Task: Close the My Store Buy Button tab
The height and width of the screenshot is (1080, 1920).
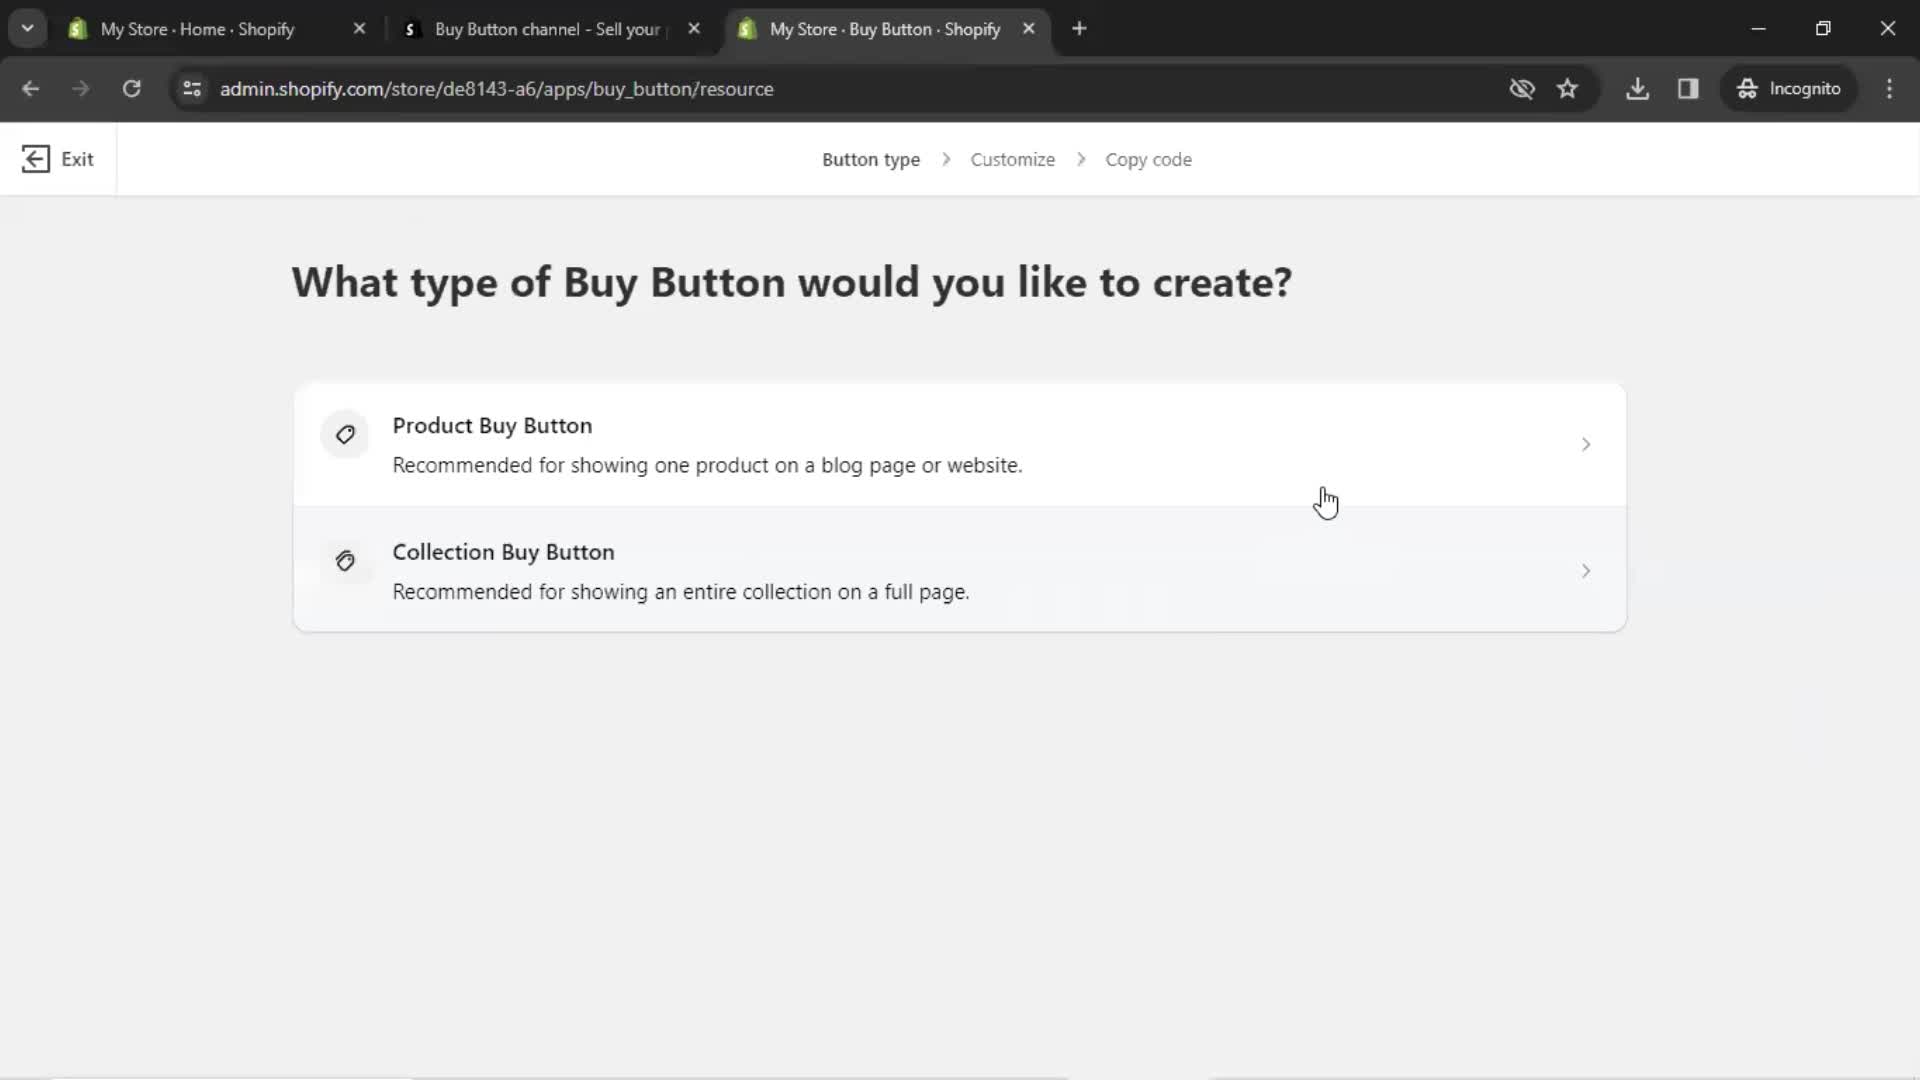Action: 1028,29
